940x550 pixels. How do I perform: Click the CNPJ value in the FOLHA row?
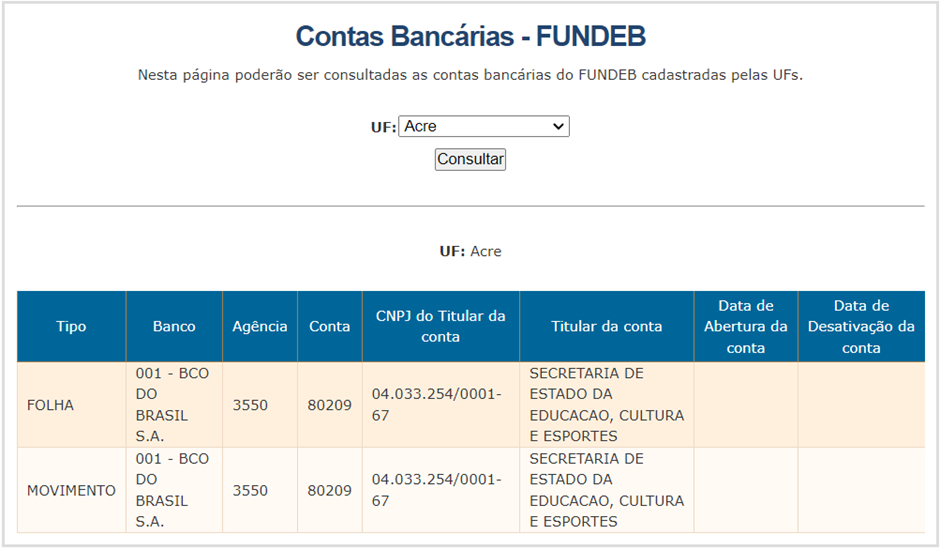[436, 405]
